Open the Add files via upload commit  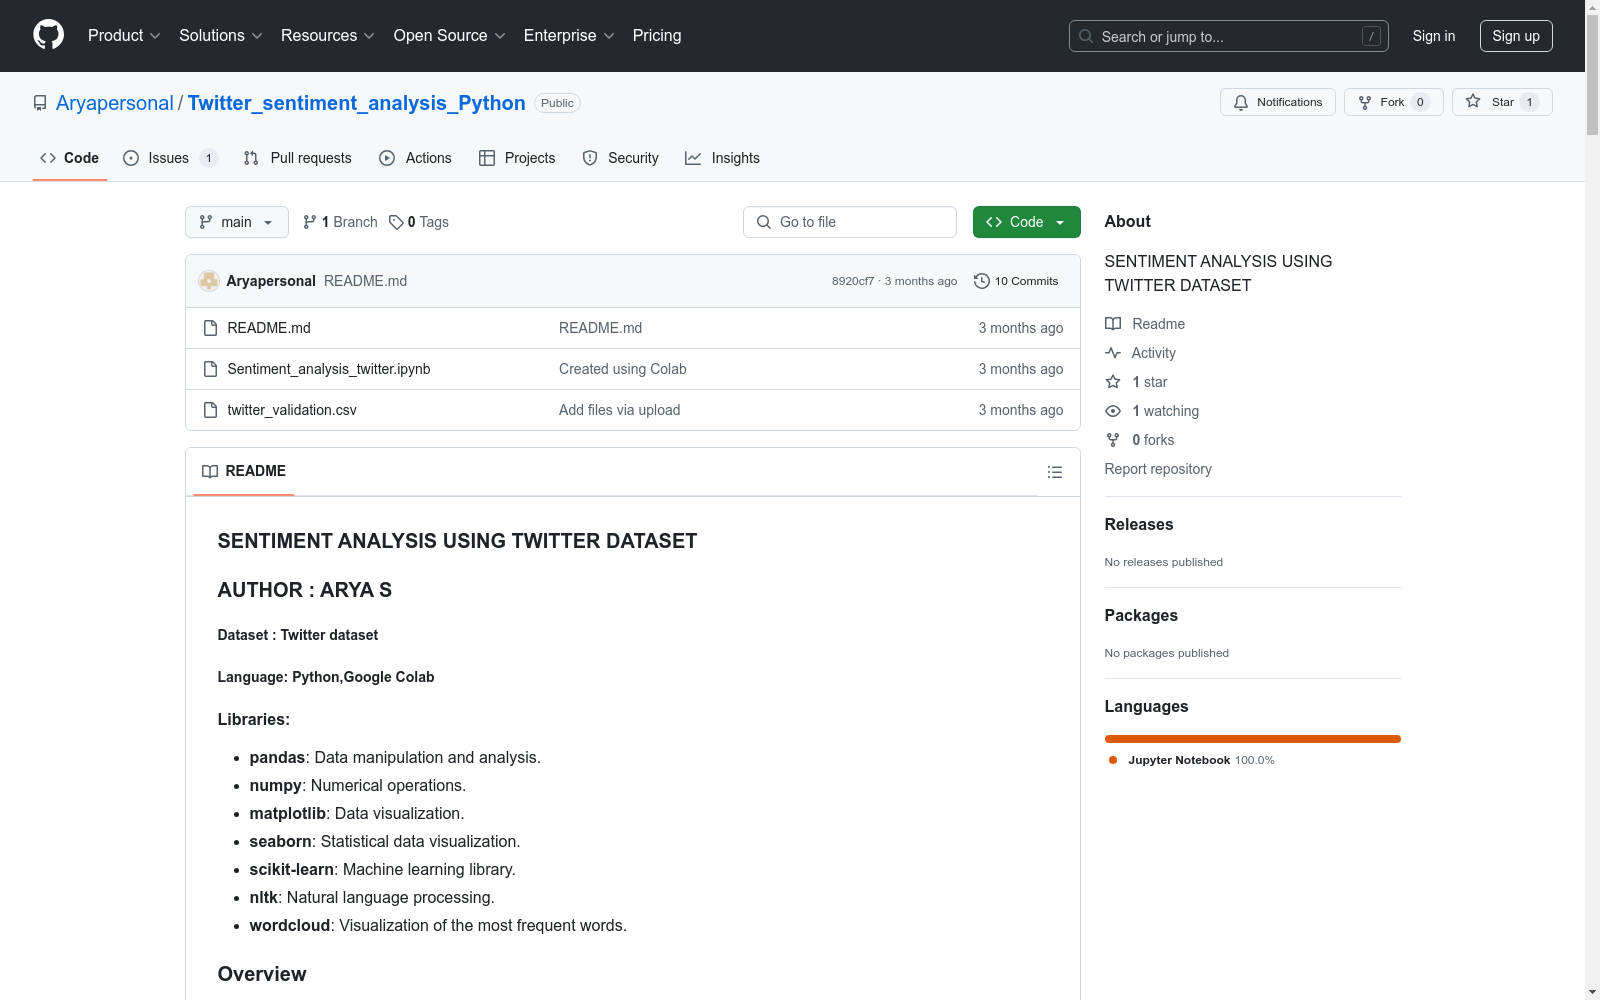(x=620, y=410)
